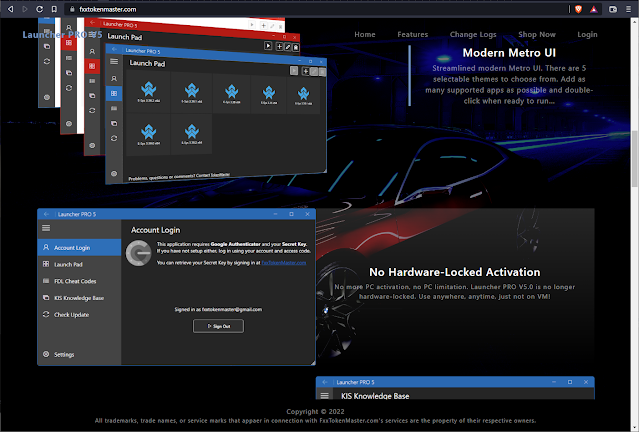Click hamburger menu in blue Launch Pad window
Screen dimensions: 639x432
click(114, 62)
